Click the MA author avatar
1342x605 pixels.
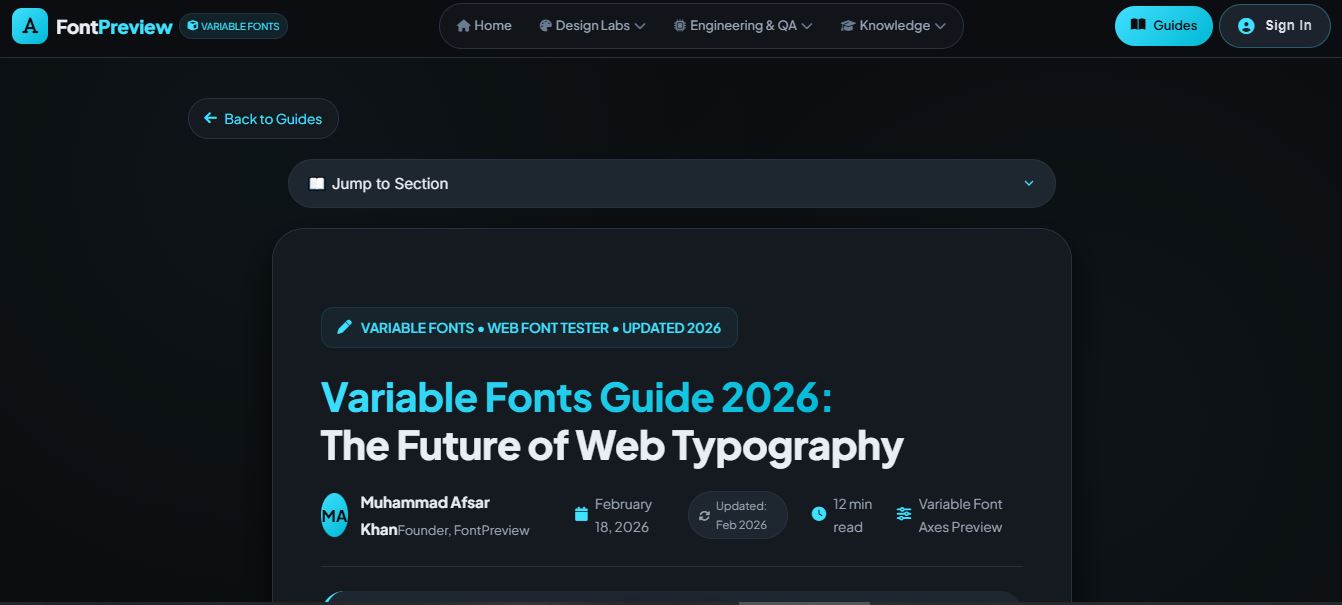tap(334, 515)
